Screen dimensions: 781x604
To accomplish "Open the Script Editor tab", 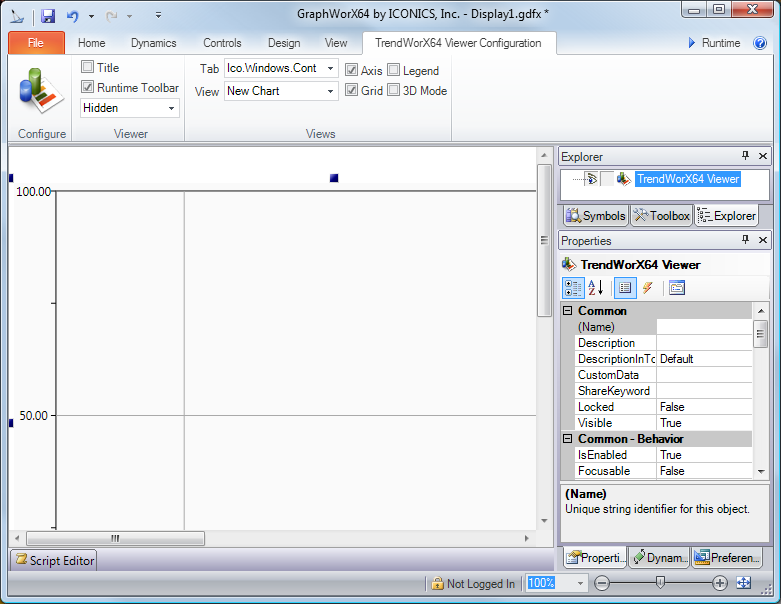I will [x=54, y=560].
